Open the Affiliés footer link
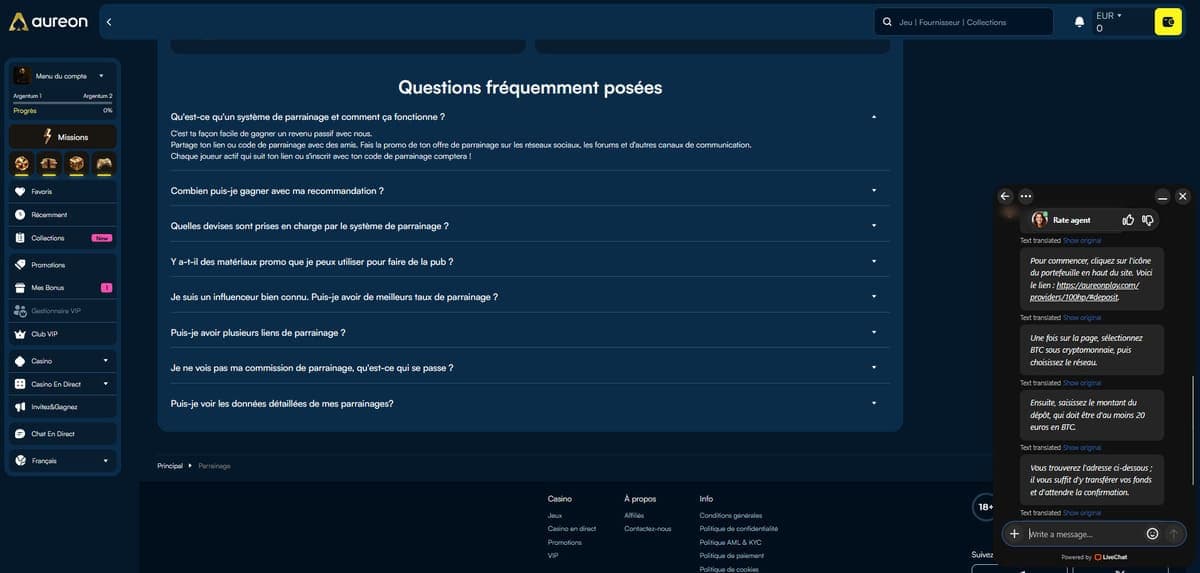The width and height of the screenshot is (1200, 573). click(x=634, y=516)
